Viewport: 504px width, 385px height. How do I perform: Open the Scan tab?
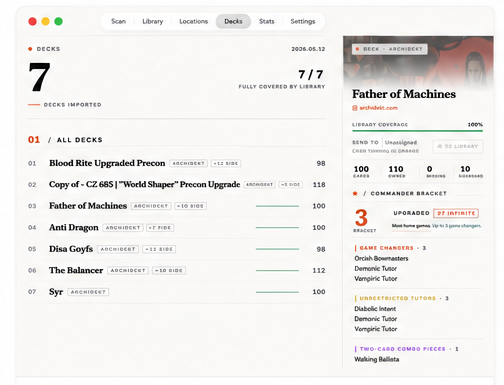[x=118, y=21]
